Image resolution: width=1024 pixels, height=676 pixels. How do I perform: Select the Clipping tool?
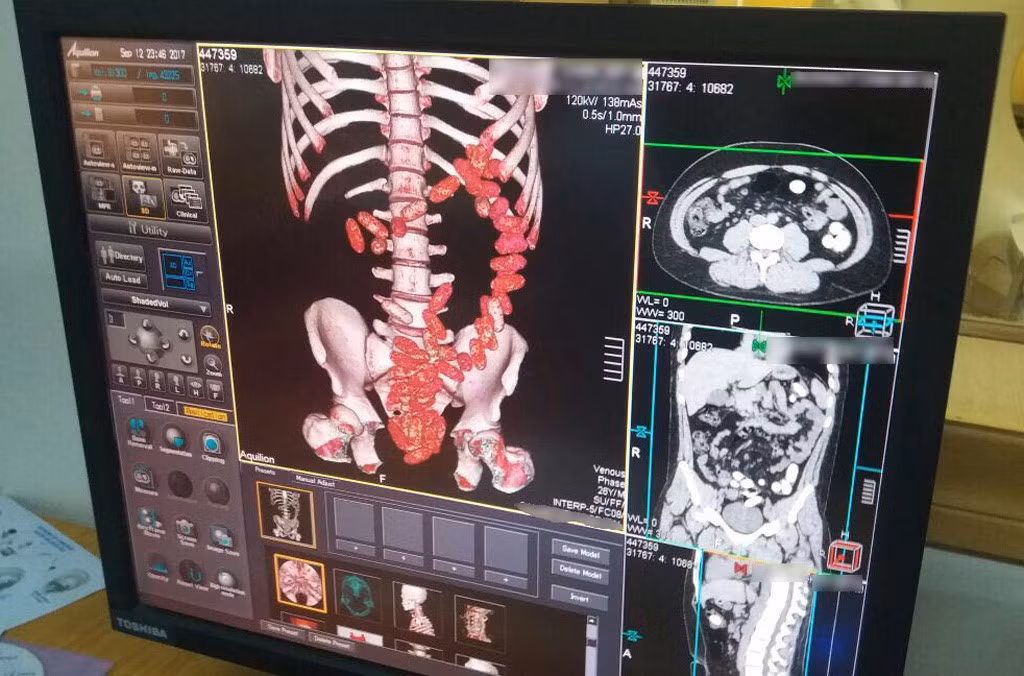point(212,447)
